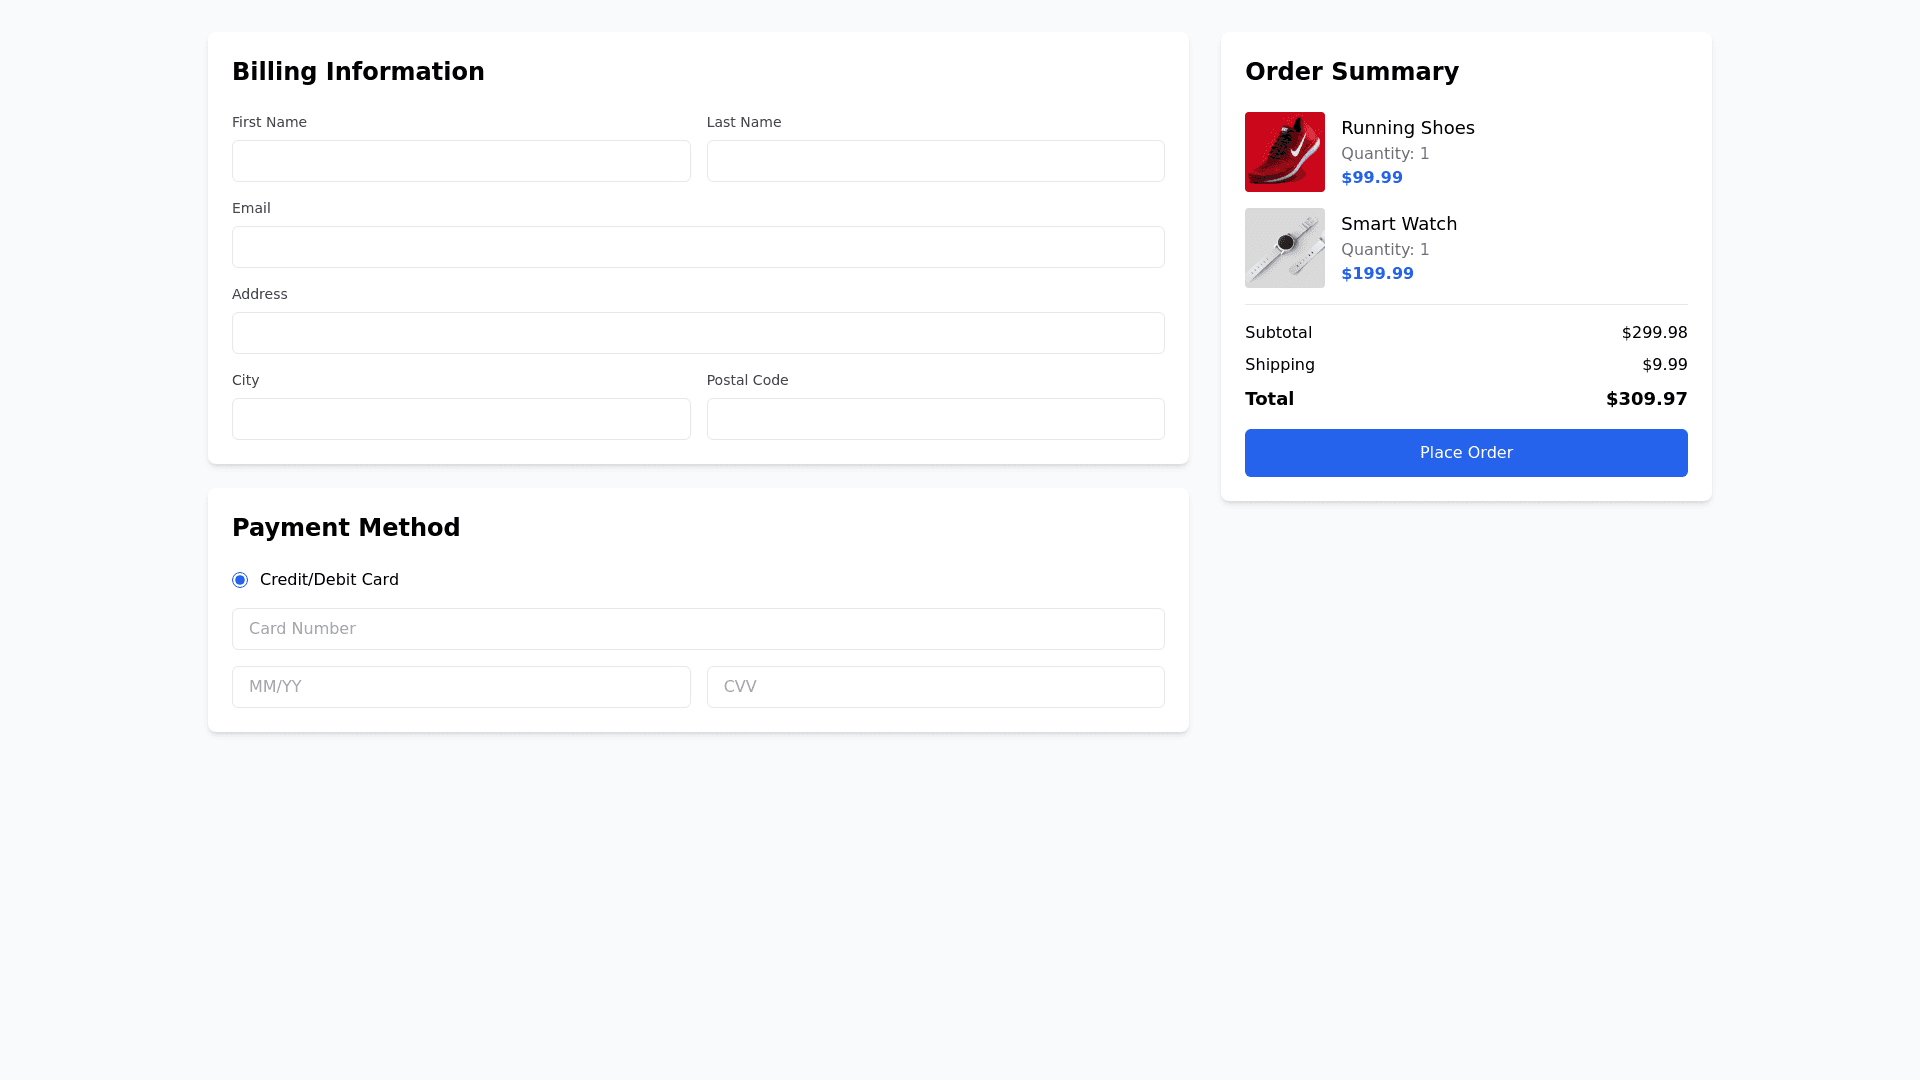Click the Smart Watch product name

click(x=1398, y=224)
